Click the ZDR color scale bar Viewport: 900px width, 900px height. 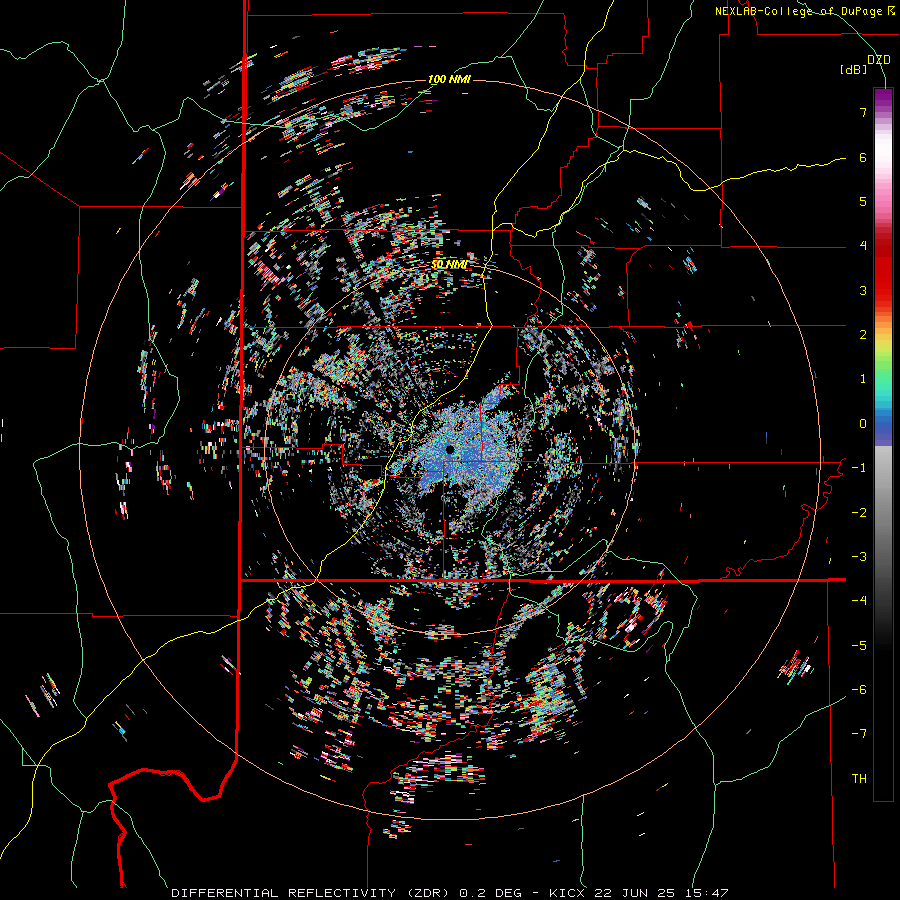point(883,444)
